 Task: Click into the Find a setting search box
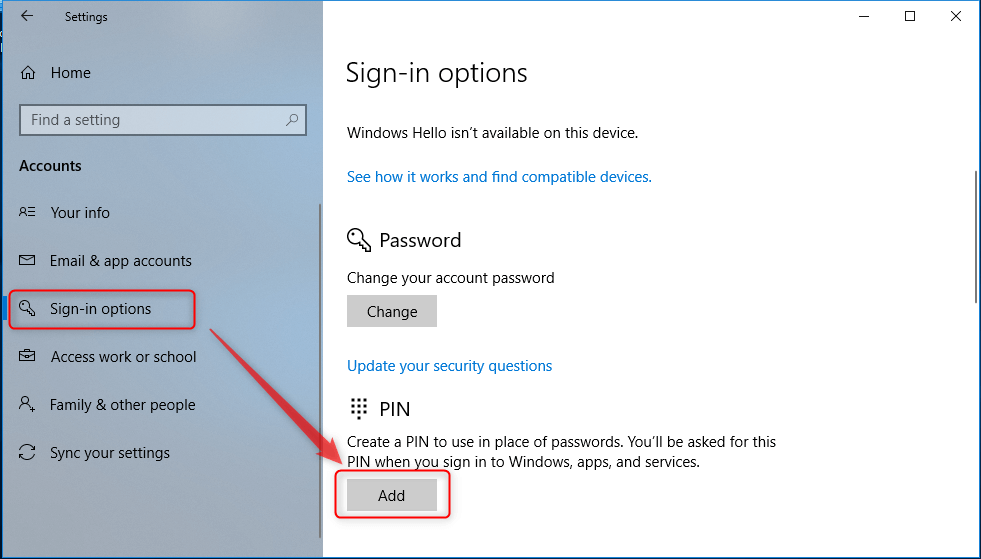163,120
